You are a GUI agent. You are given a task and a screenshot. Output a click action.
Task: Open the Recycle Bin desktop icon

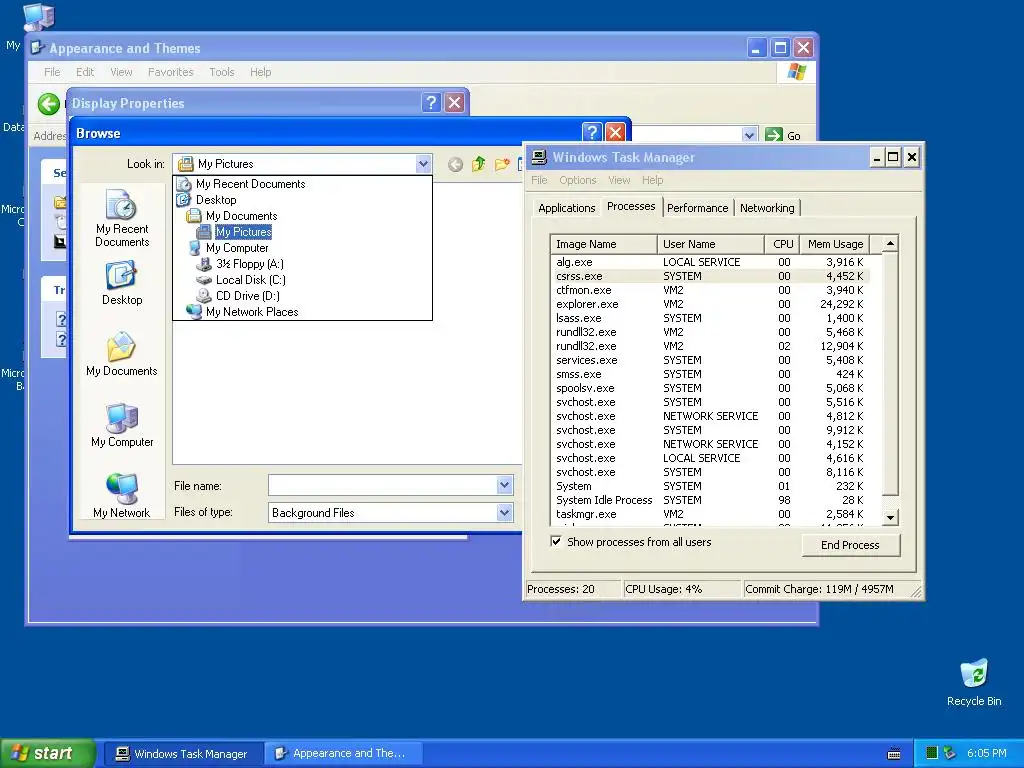point(974,682)
